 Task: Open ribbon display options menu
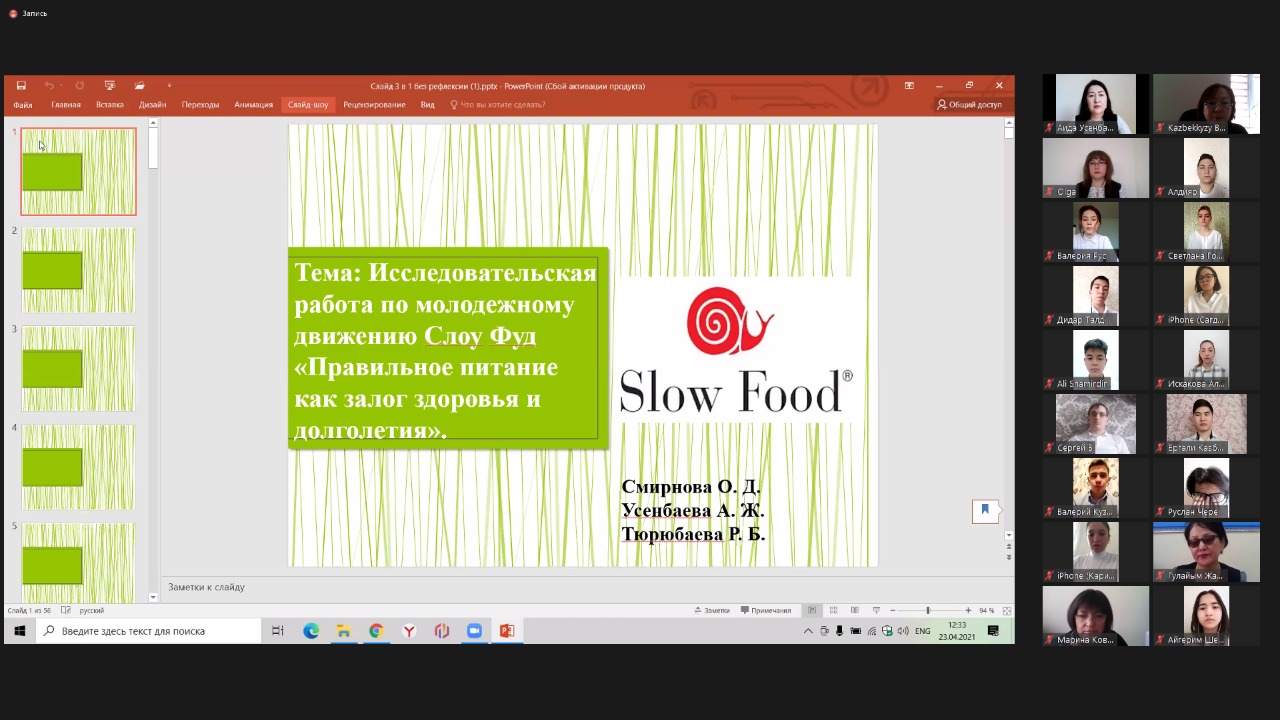(x=909, y=86)
